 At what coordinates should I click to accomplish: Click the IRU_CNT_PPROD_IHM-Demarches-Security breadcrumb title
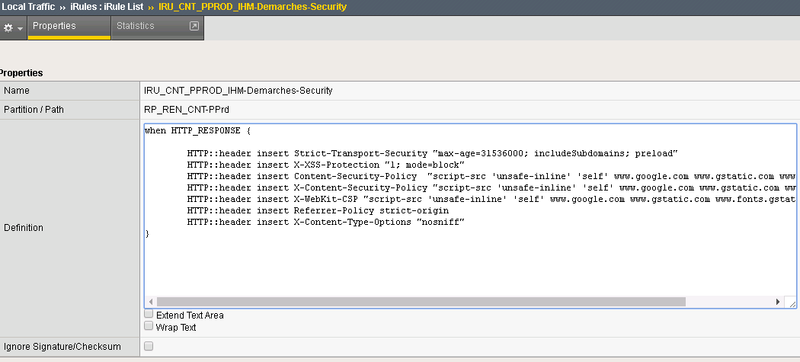coord(253,7)
